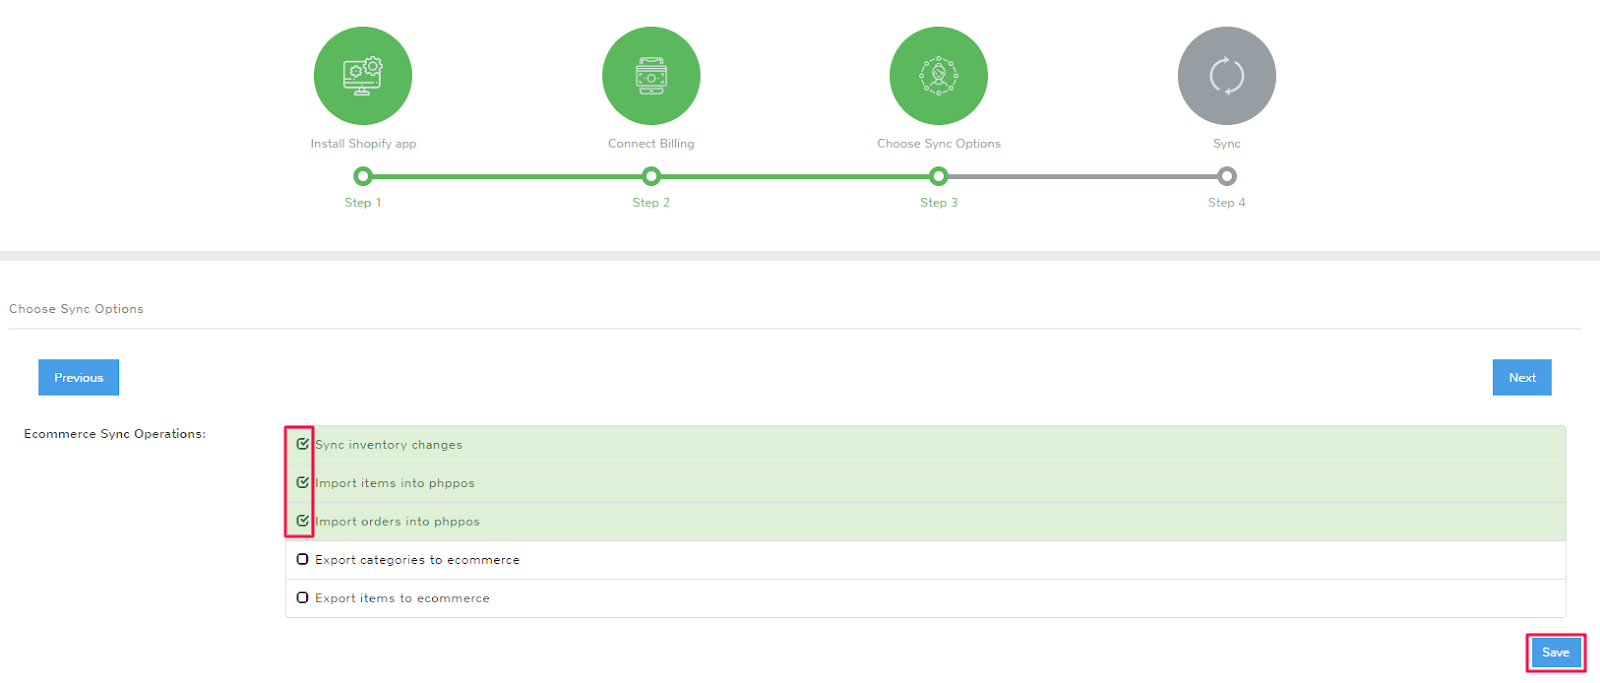Proceed with the Next button
Viewport: 1600px width, 683px height.
[1521, 377]
